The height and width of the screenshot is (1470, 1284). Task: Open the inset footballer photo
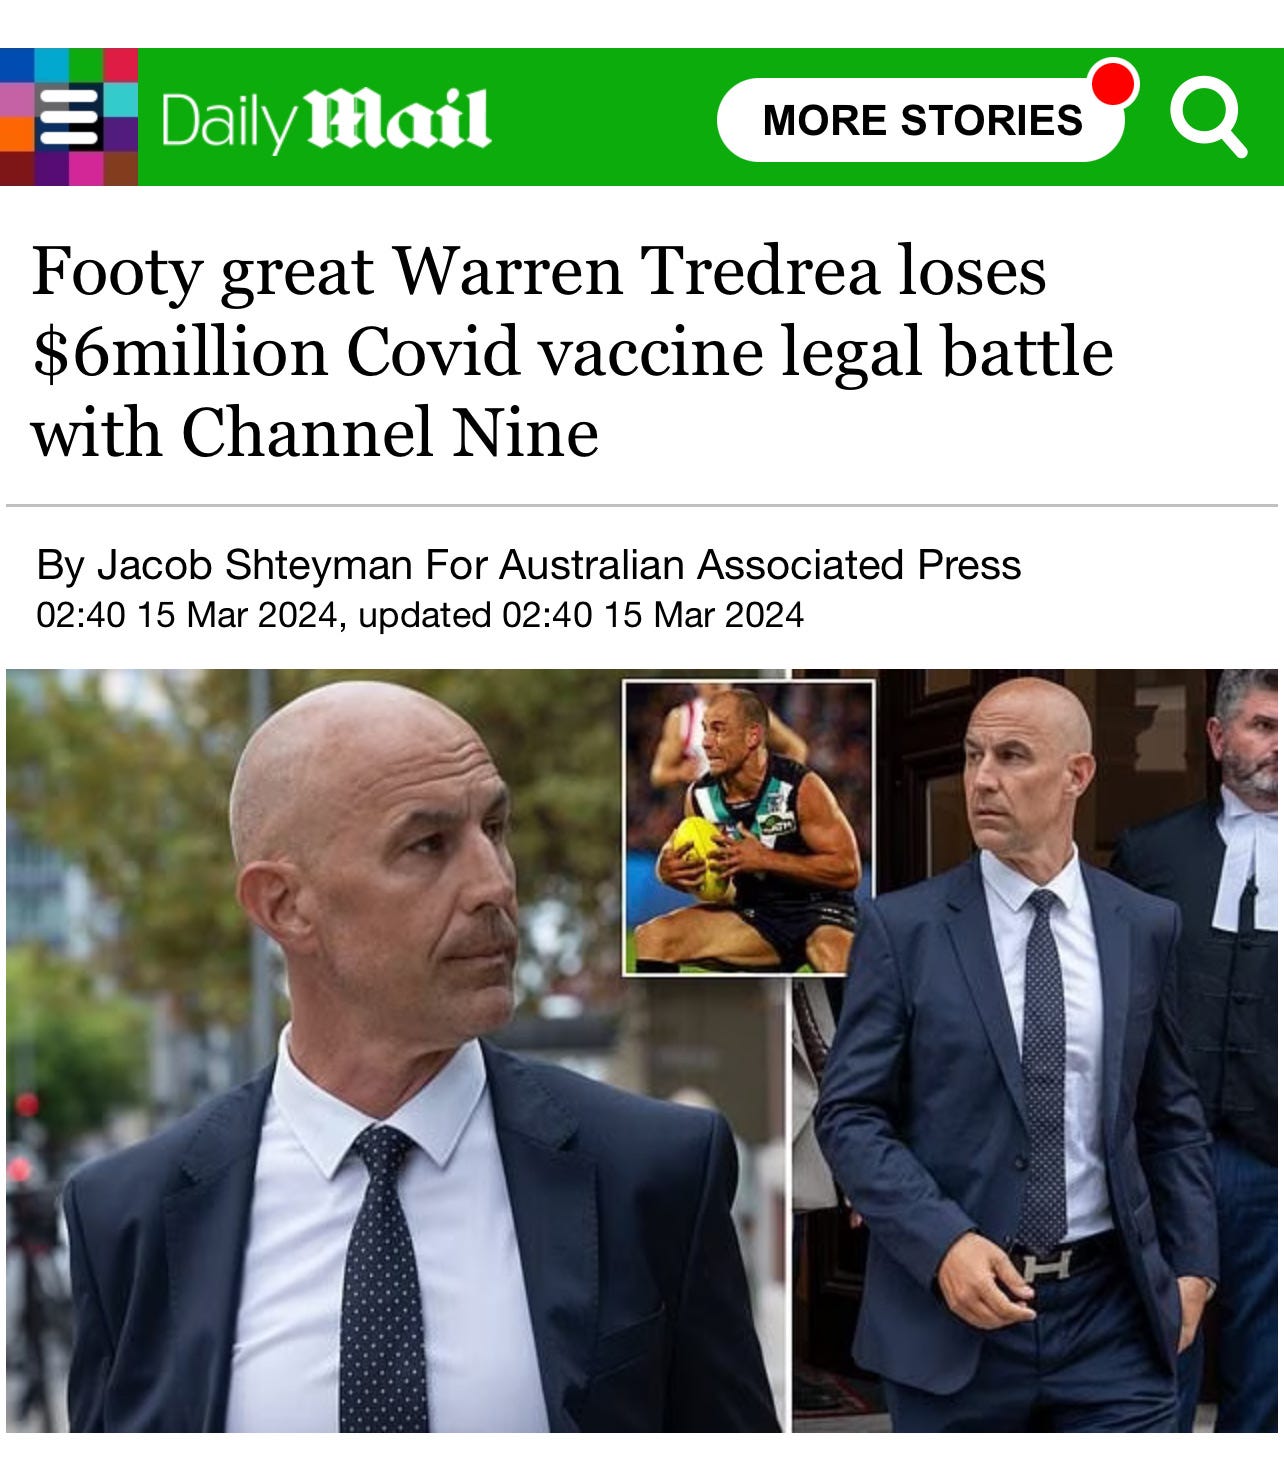tap(748, 828)
